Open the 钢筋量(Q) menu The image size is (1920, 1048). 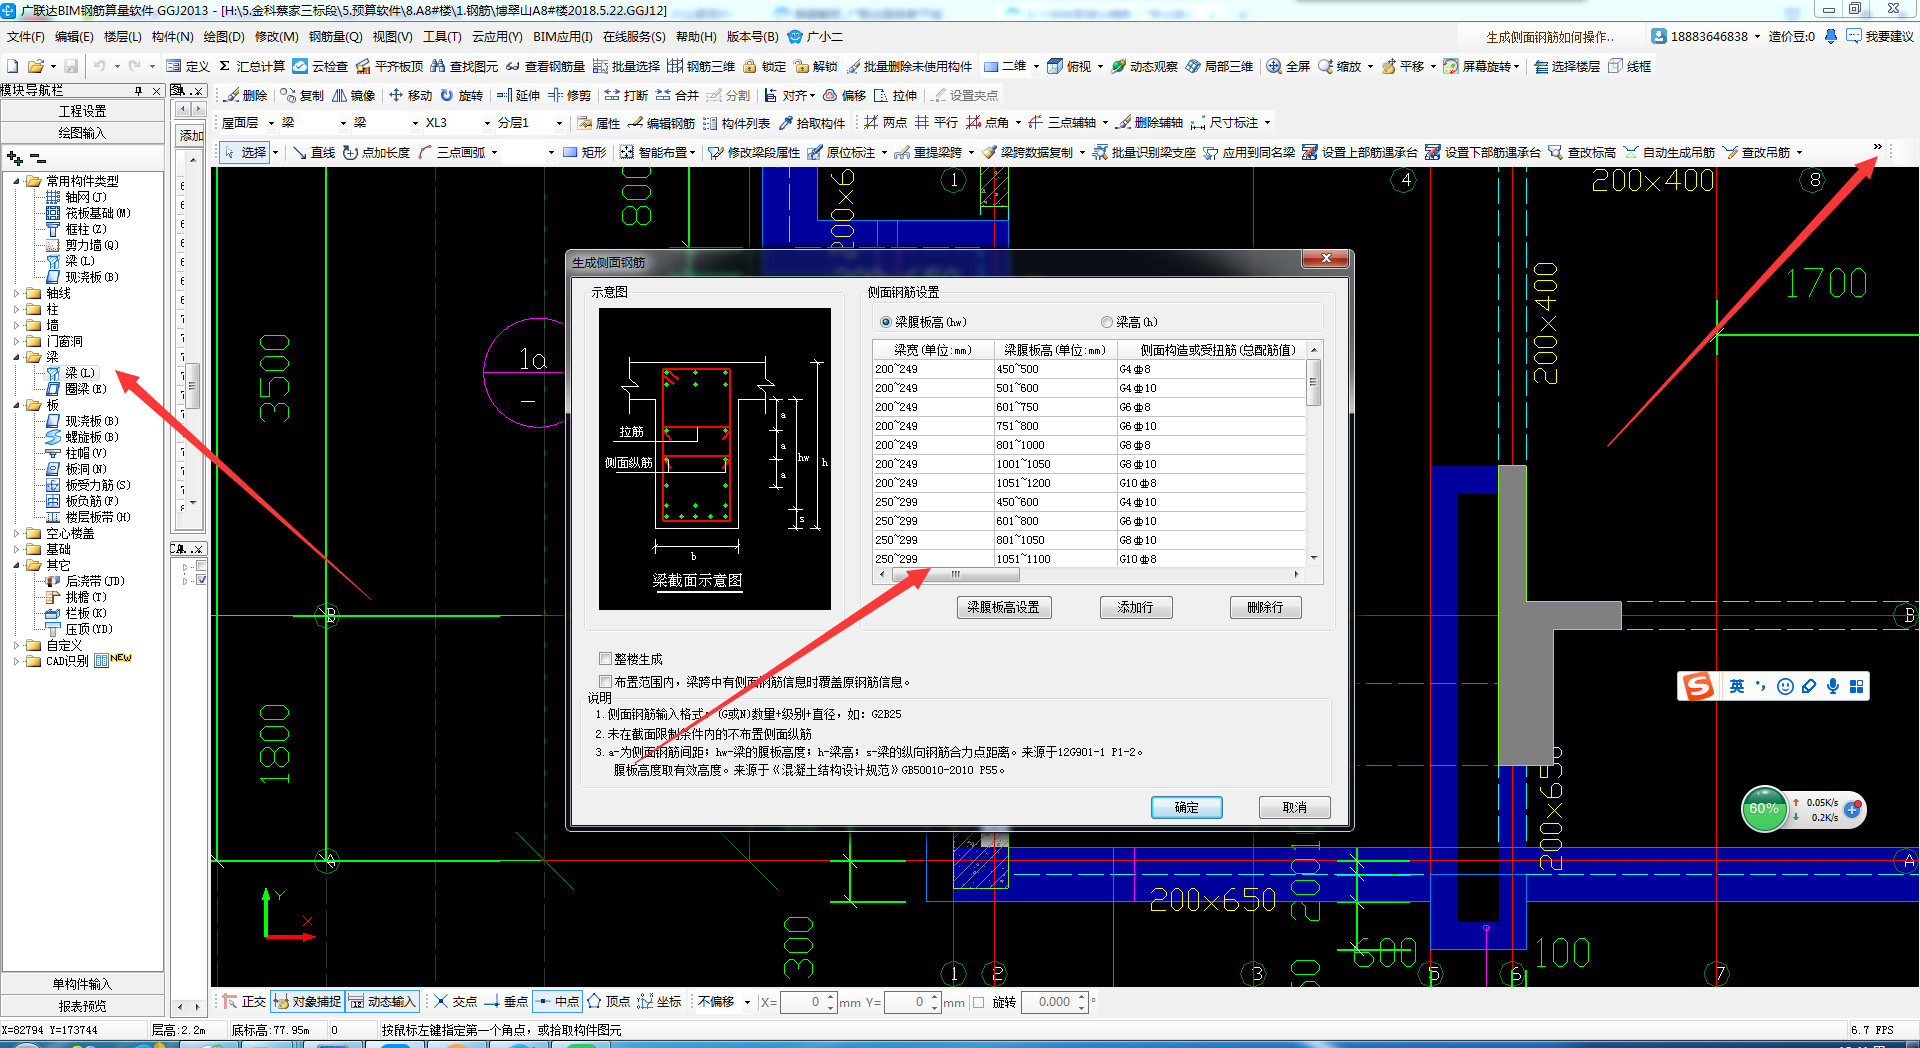[x=335, y=37]
